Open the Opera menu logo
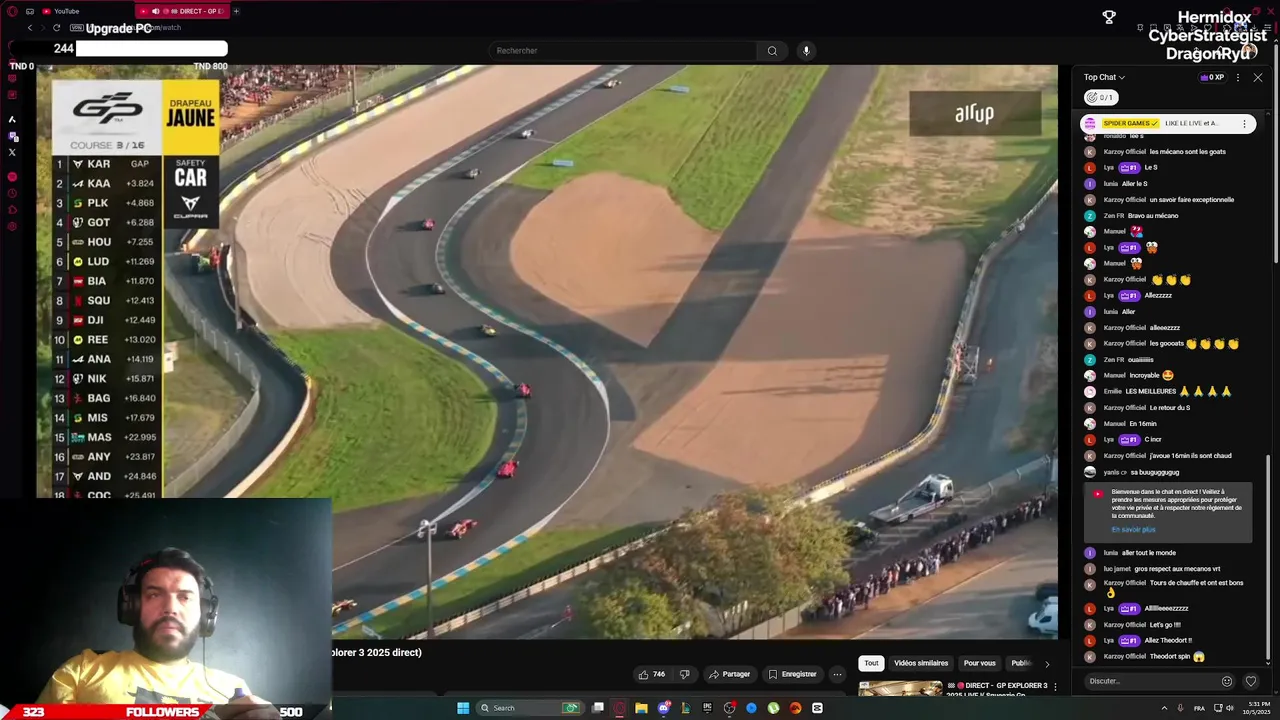Image resolution: width=1280 pixels, height=720 pixels. tap(12, 11)
